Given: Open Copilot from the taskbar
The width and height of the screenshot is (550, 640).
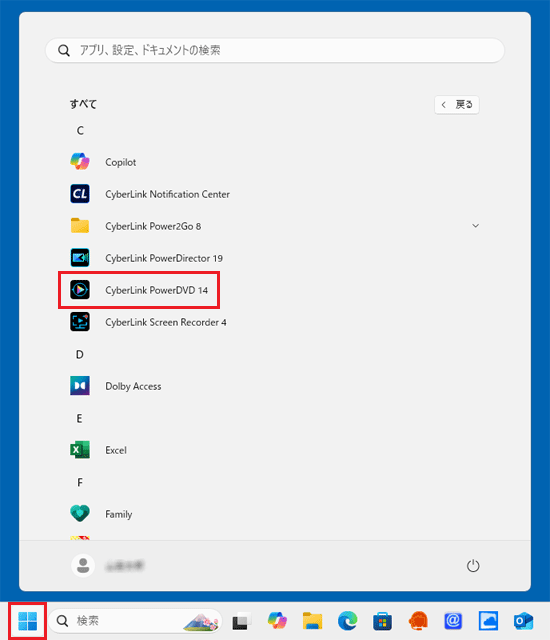Looking at the screenshot, I should (x=277, y=621).
